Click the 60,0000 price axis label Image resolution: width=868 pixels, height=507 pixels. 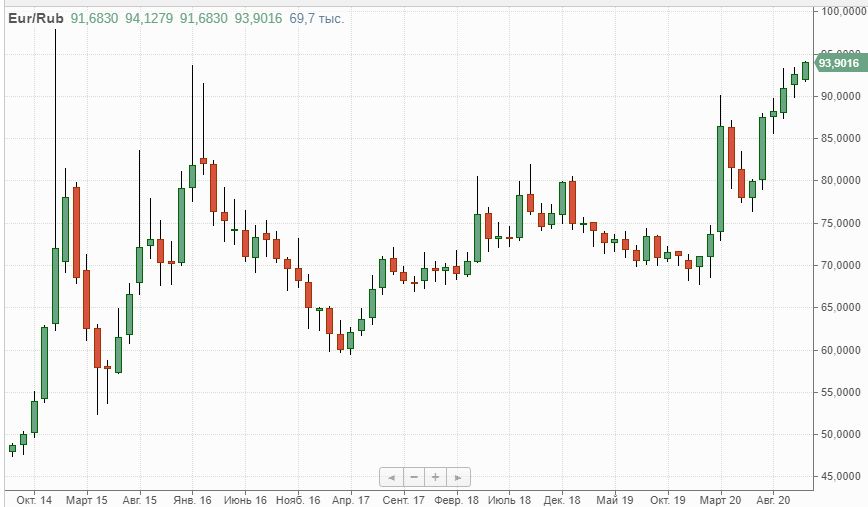840,350
